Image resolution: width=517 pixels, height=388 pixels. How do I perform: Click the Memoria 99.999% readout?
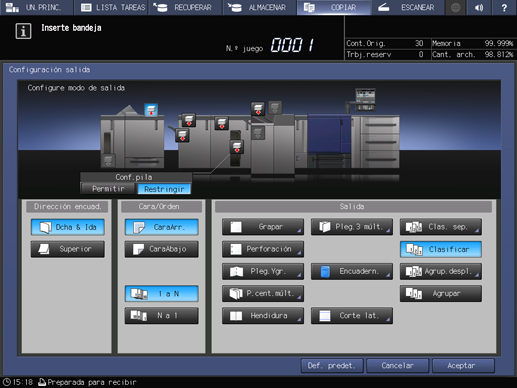[x=473, y=43]
